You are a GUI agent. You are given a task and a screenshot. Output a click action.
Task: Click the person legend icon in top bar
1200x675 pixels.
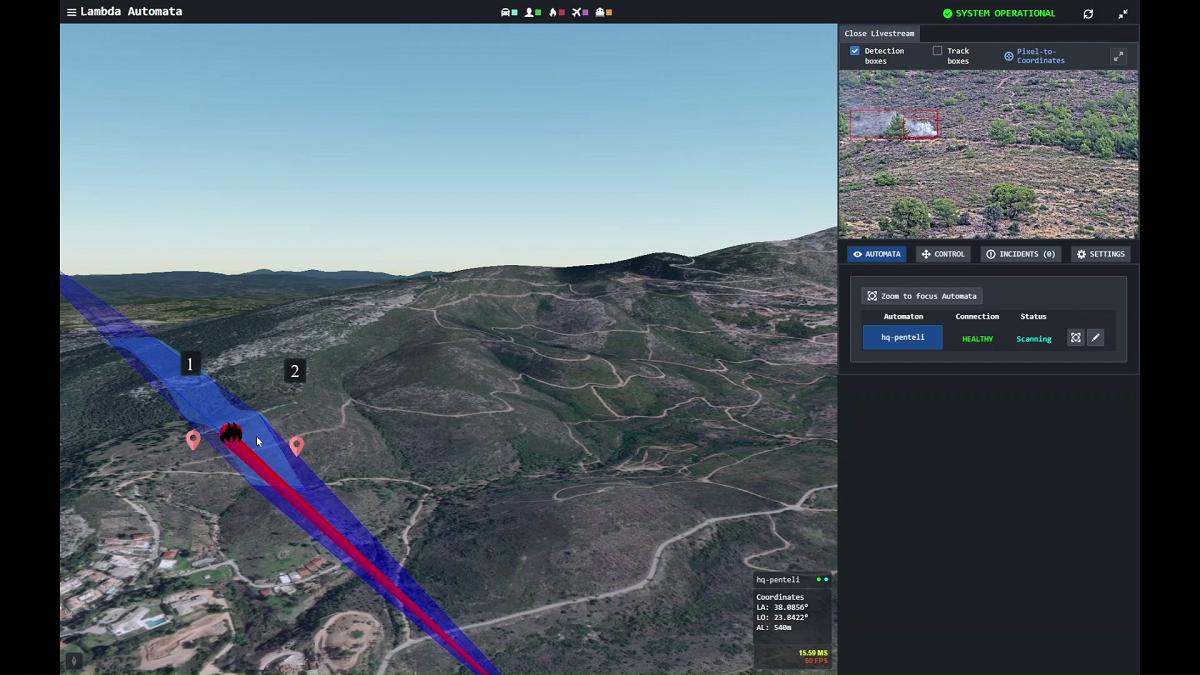(529, 13)
